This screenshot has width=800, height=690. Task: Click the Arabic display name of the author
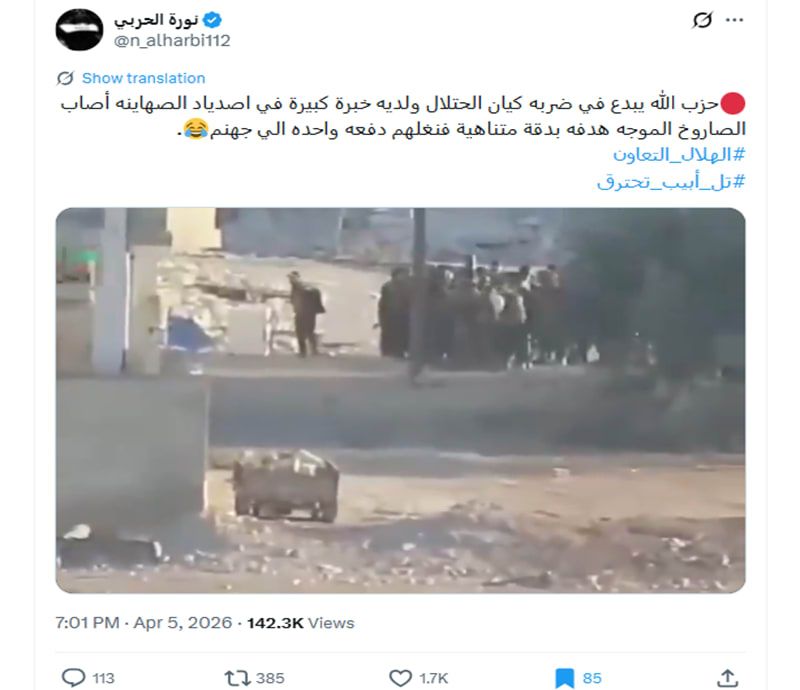tap(156, 20)
